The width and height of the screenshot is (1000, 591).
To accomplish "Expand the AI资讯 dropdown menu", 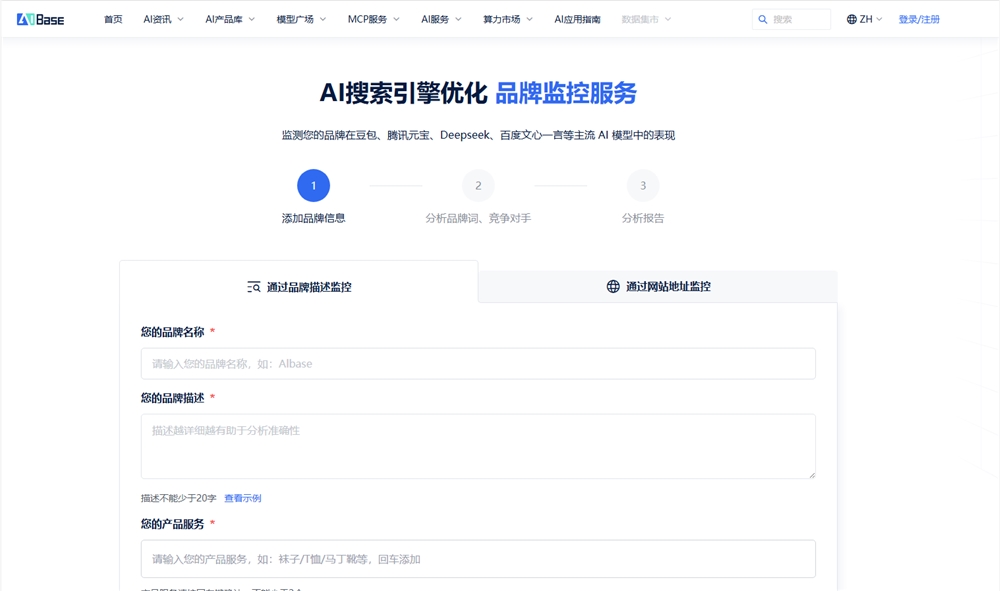I will click(x=161, y=18).
